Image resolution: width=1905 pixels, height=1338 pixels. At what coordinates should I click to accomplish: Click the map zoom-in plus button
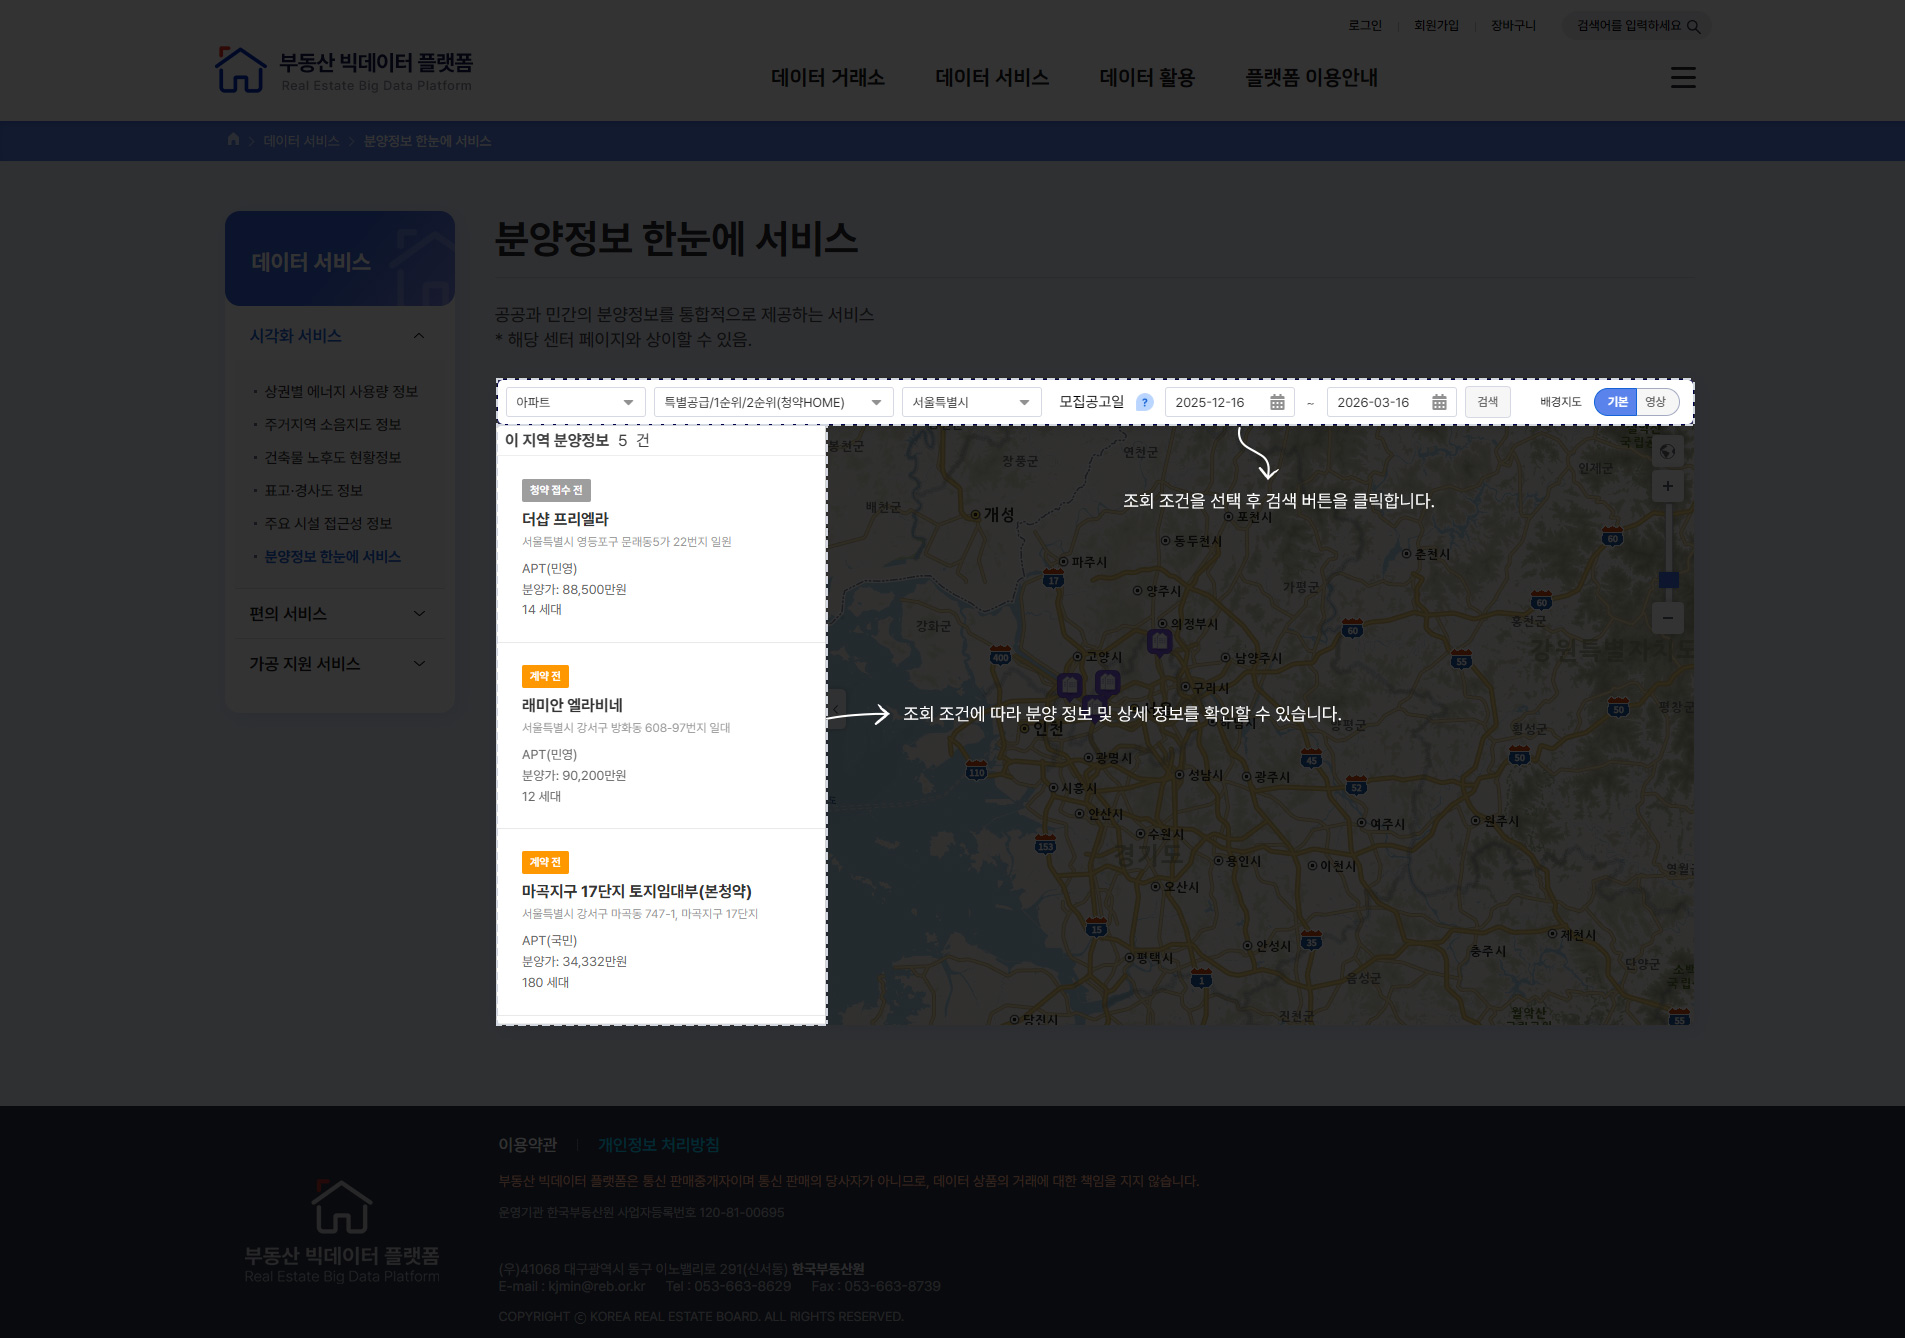pyautogui.click(x=1667, y=487)
